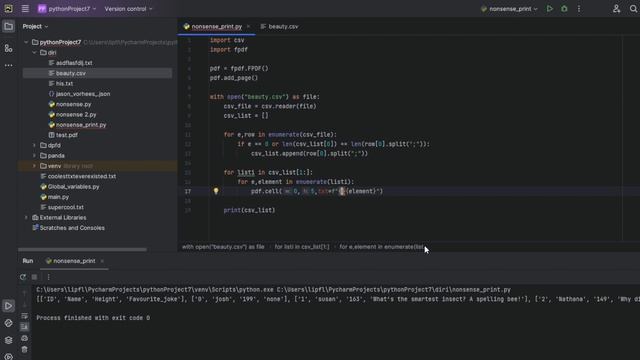The width and height of the screenshot is (640, 360).
Task: Click breadcrumb 'for listi in csv_list[1:]'
Action: tap(302, 247)
